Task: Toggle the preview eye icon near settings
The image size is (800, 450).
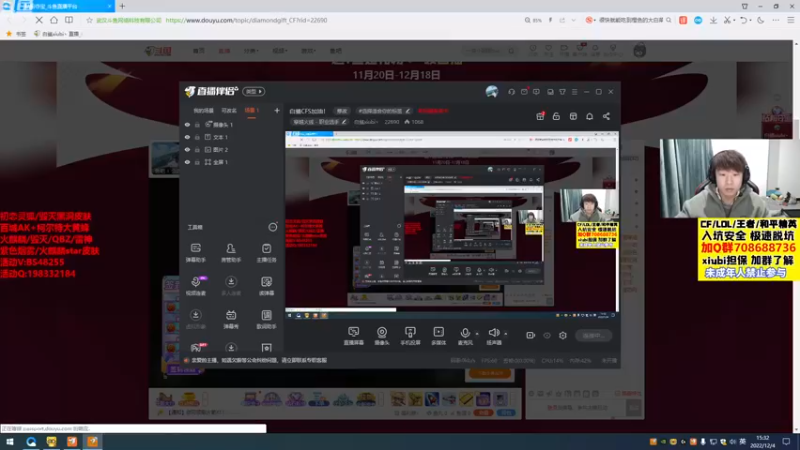Action: click(547, 335)
